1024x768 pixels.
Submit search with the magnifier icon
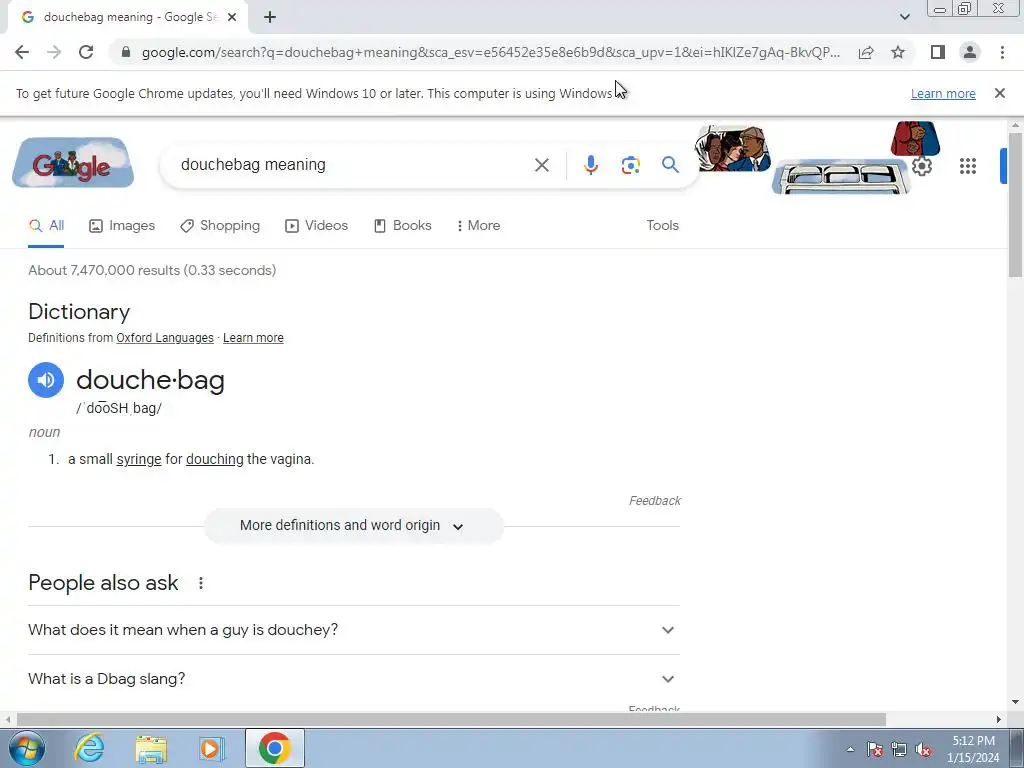click(x=670, y=165)
